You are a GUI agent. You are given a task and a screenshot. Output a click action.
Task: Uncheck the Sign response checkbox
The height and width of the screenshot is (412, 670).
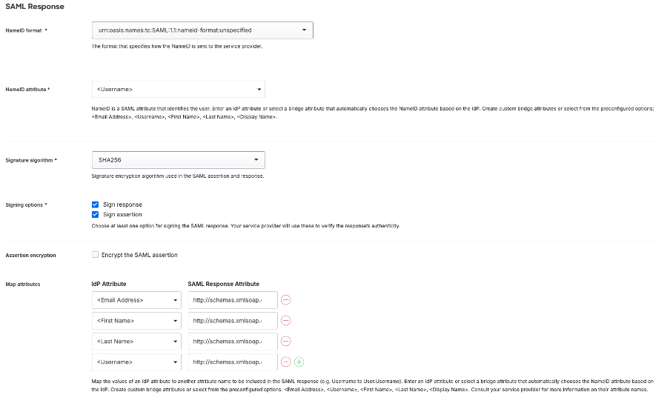coord(95,204)
